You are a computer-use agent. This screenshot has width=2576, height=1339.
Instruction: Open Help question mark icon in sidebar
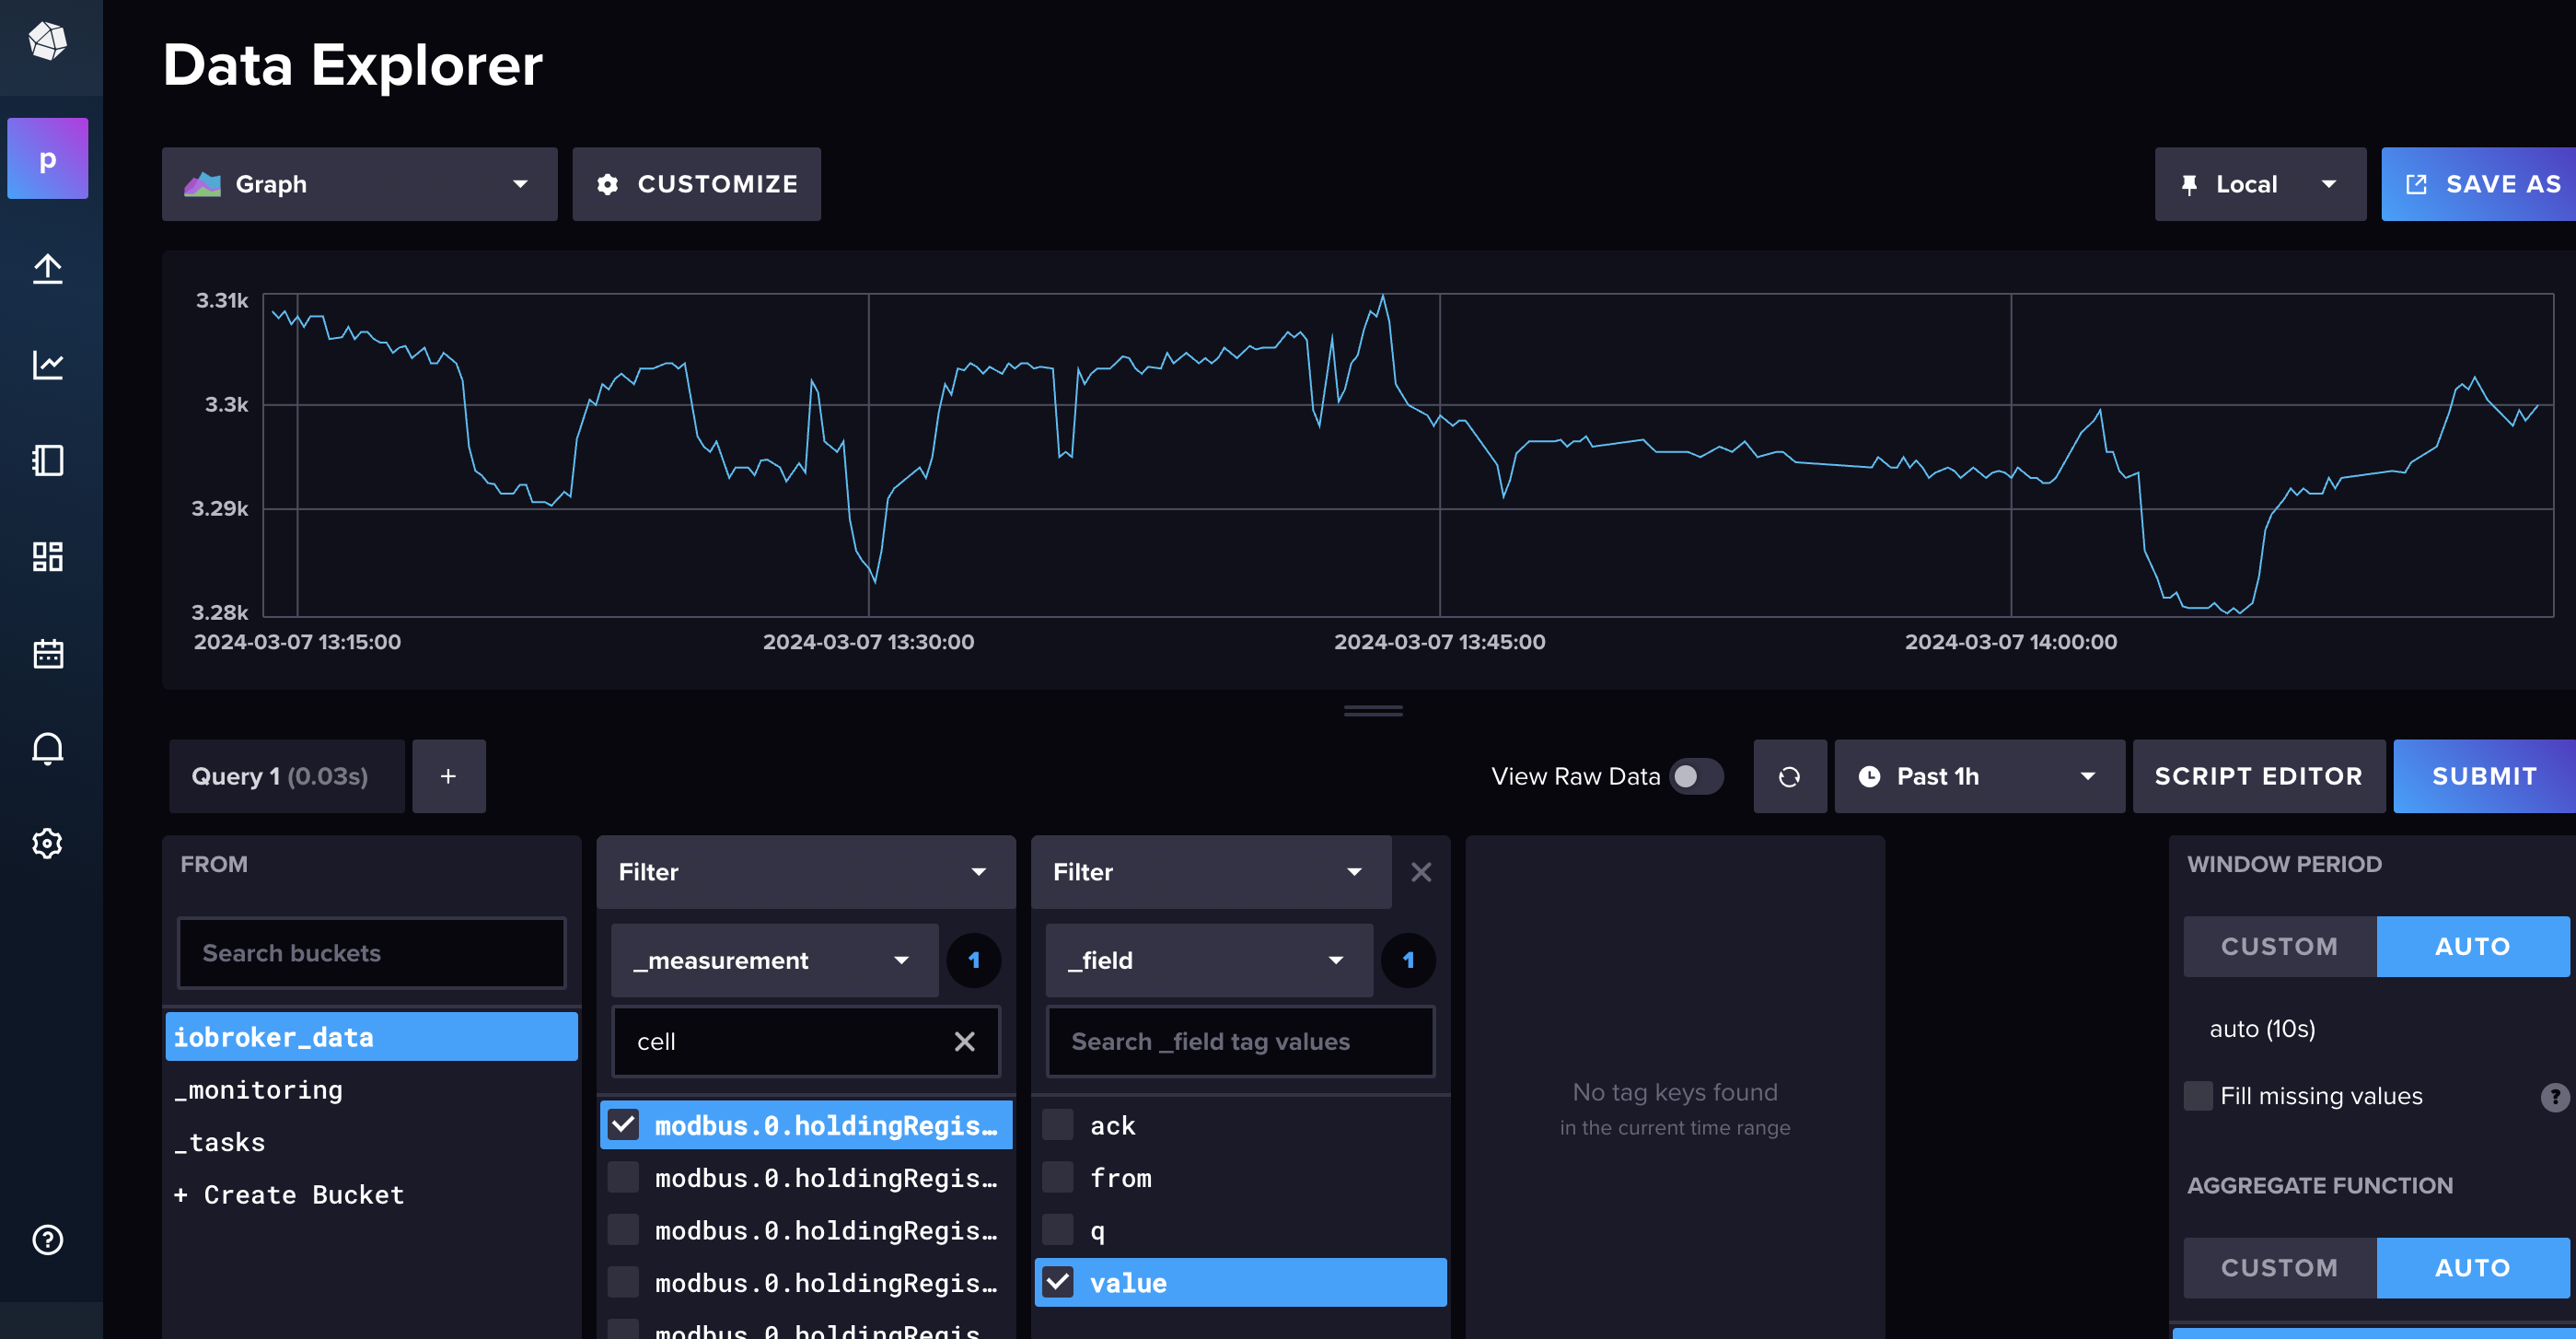pos(47,1239)
